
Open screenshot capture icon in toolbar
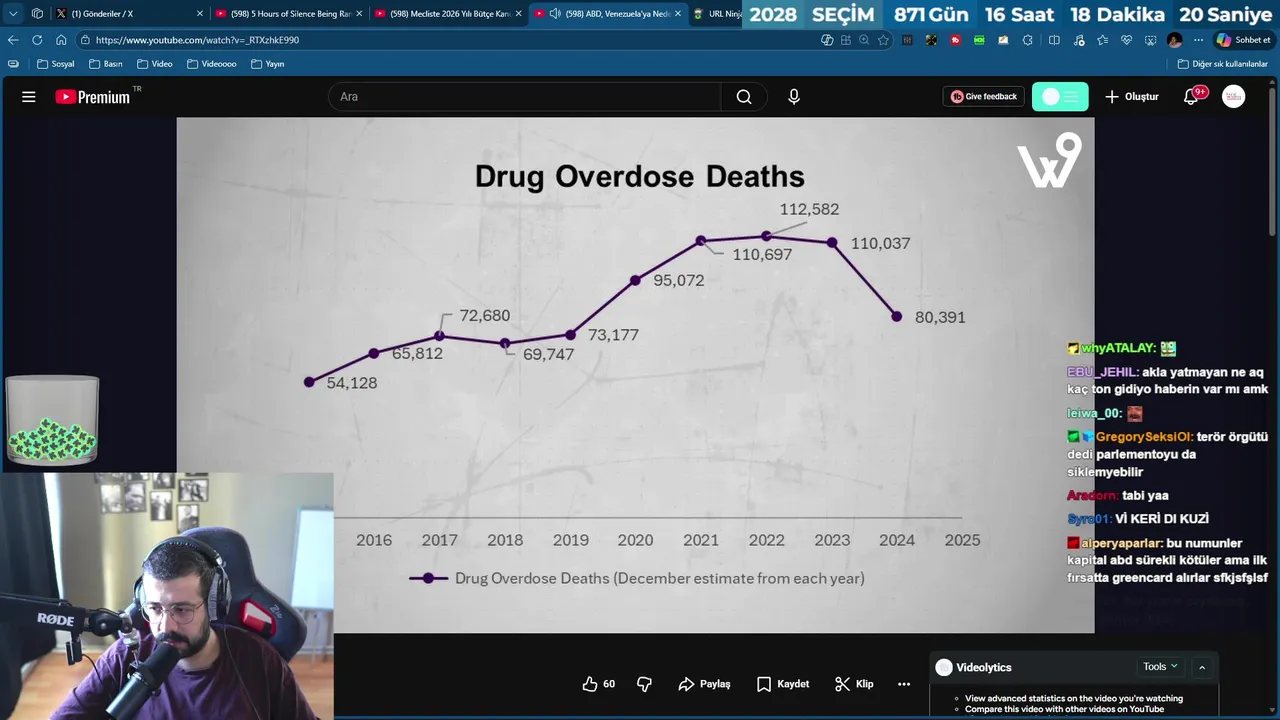[x=1150, y=40]
